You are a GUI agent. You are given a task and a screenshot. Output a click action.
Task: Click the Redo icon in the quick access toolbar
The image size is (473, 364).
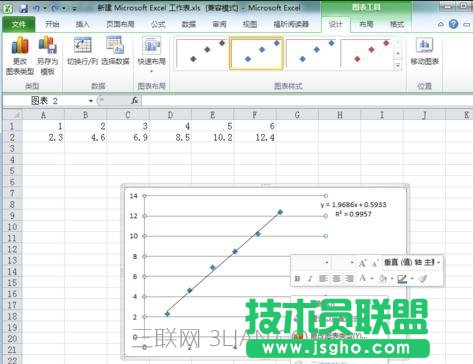(55, 8)
